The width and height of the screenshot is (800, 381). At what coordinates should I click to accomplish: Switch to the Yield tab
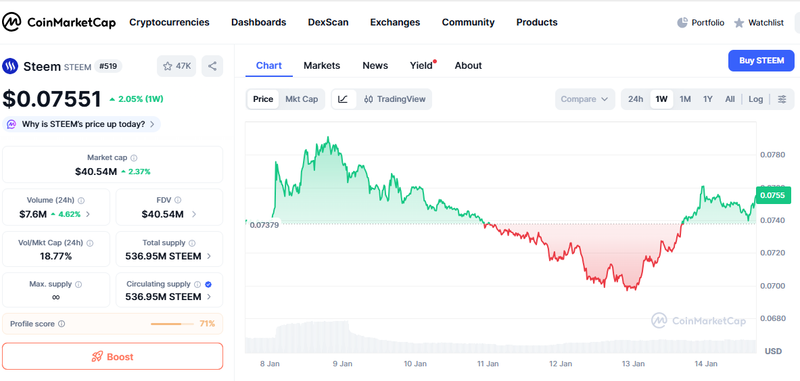point(421,65)
